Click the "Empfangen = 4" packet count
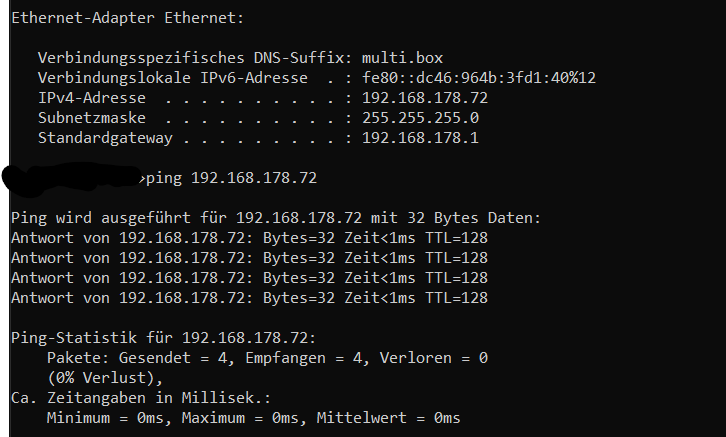This screenshot has width=726, height=437. [298, 358]
